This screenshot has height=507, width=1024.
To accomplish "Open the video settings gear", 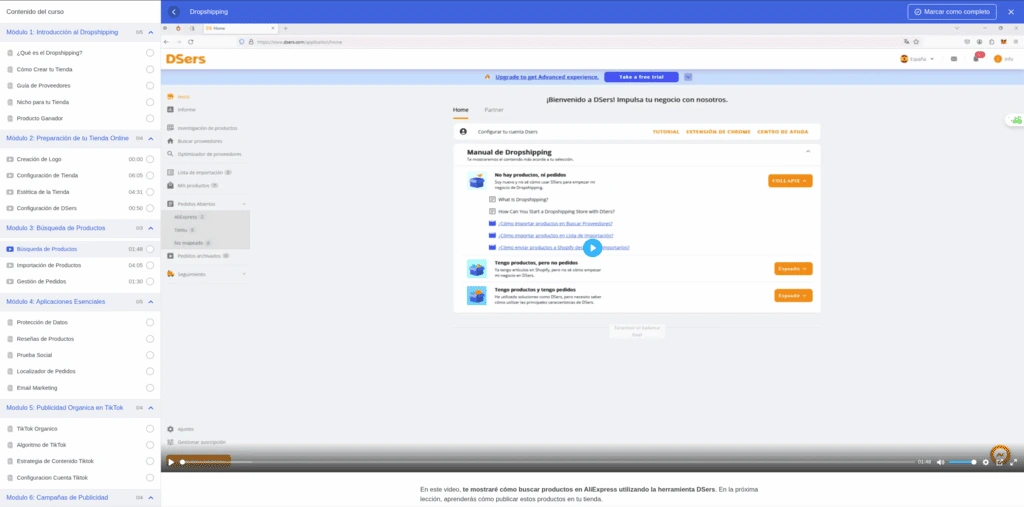I will [986, 462].
